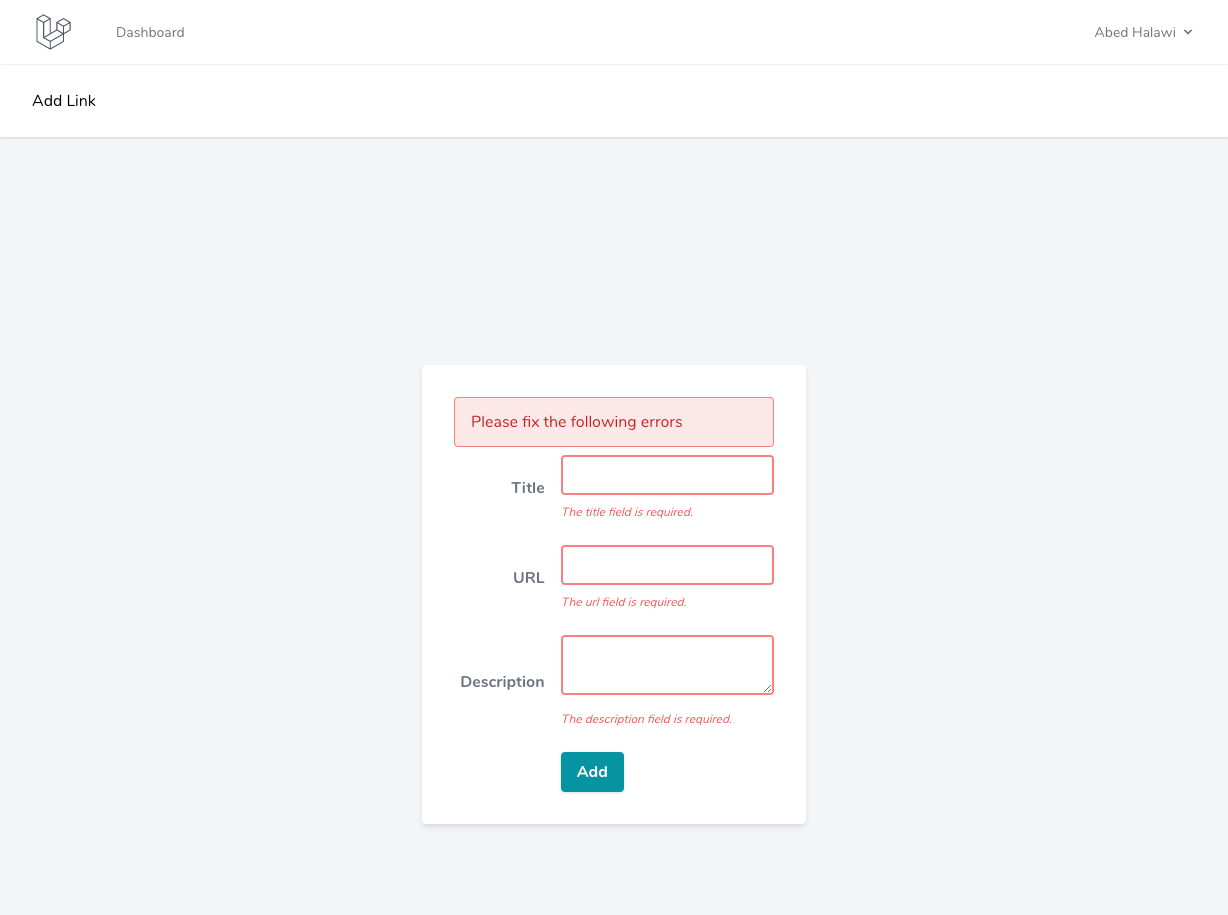The width and height of the screenshot is (1228, 915).
Task: Select the url field is required message
Action: (x=623, y=601)
